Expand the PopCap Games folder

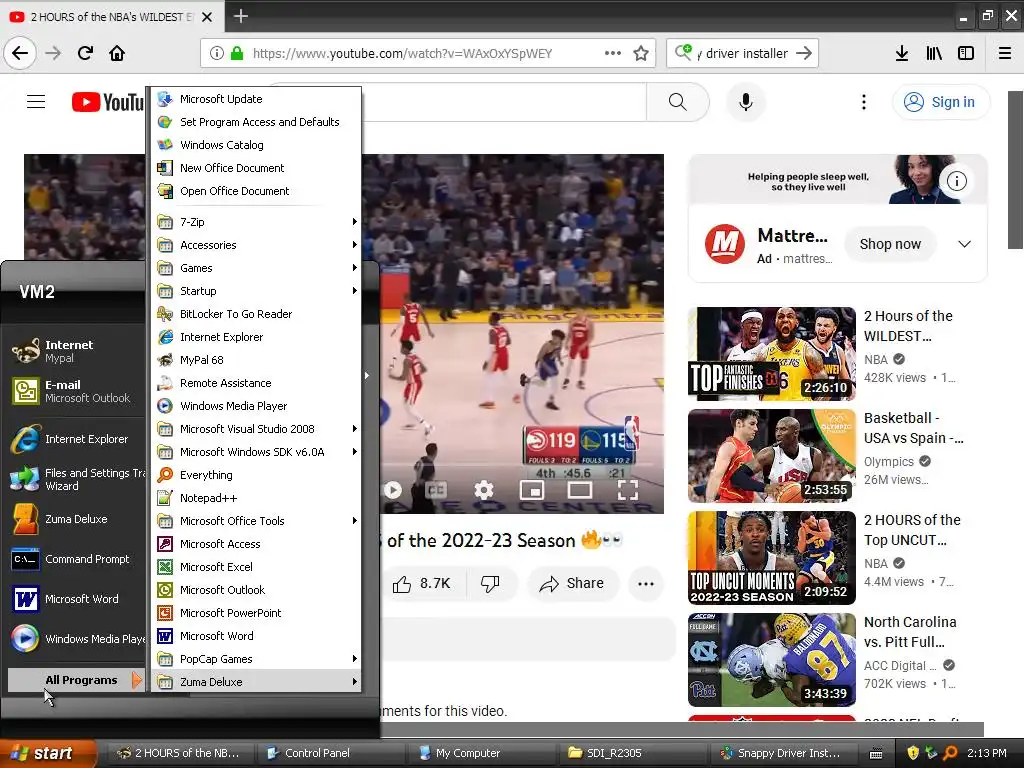(256, 659)
